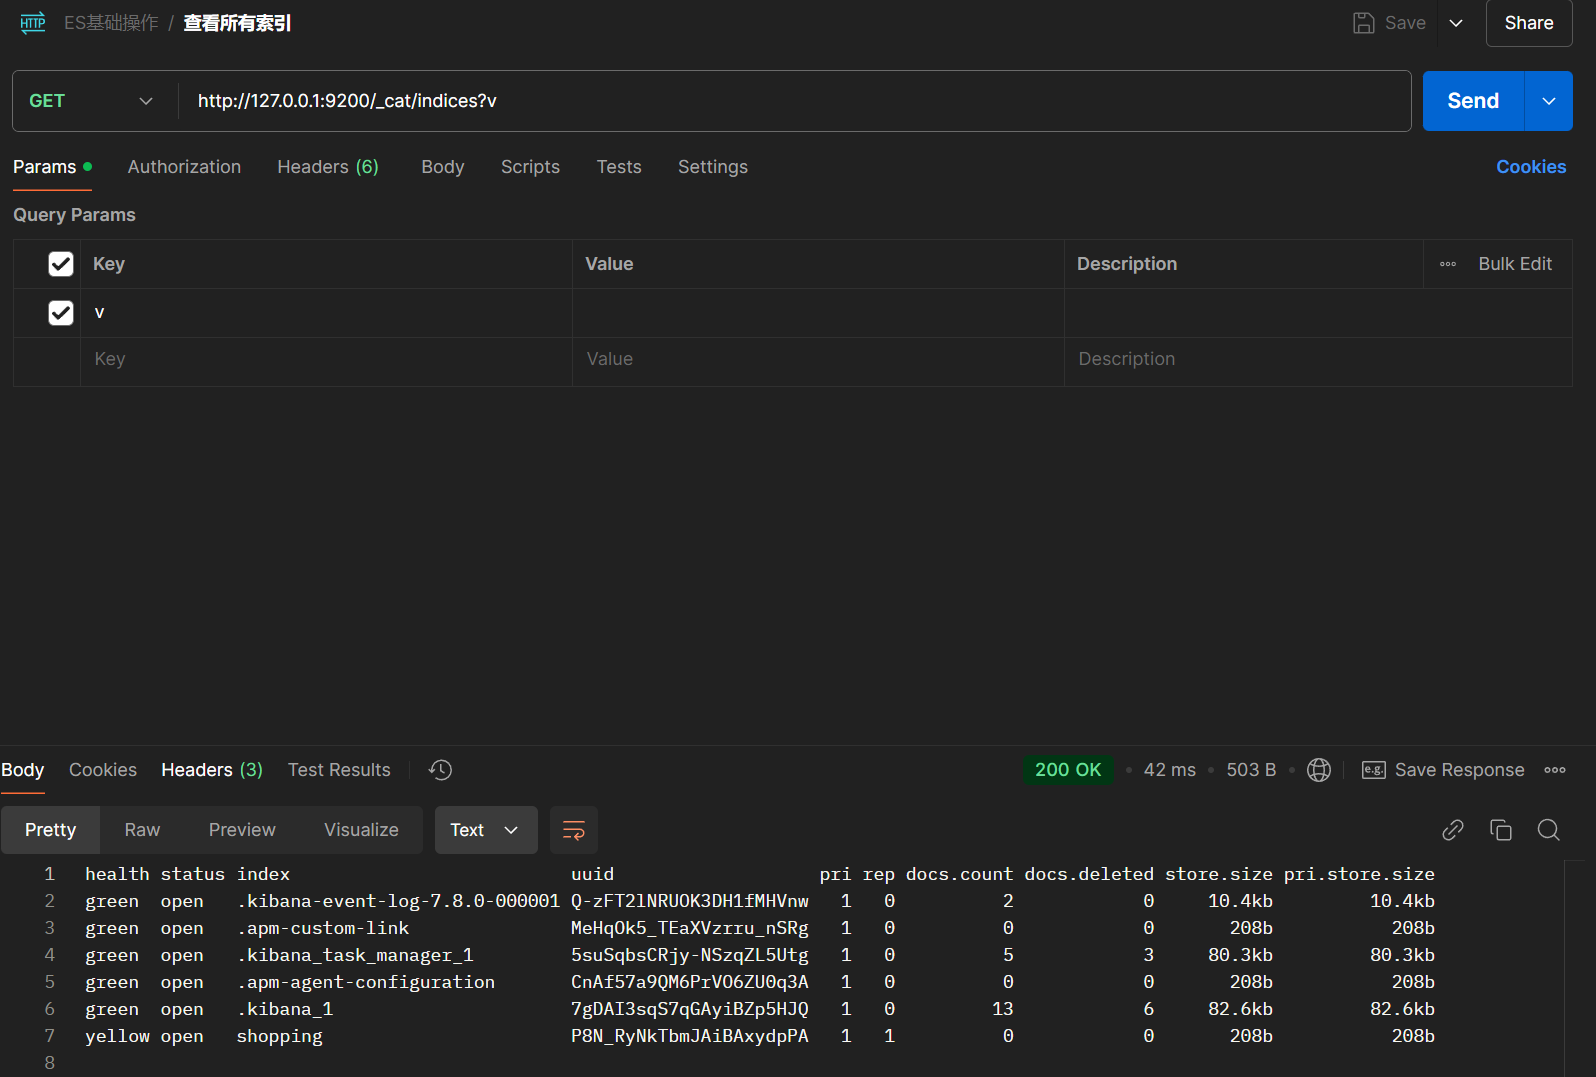Switch to the Raw view
This screenshot has width=1596, height=1077.
pos(142,830)
